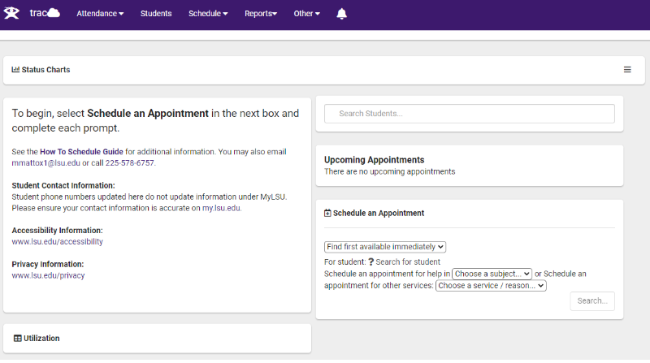
Task: Click the Status Charts panel title
Action: 46,70
